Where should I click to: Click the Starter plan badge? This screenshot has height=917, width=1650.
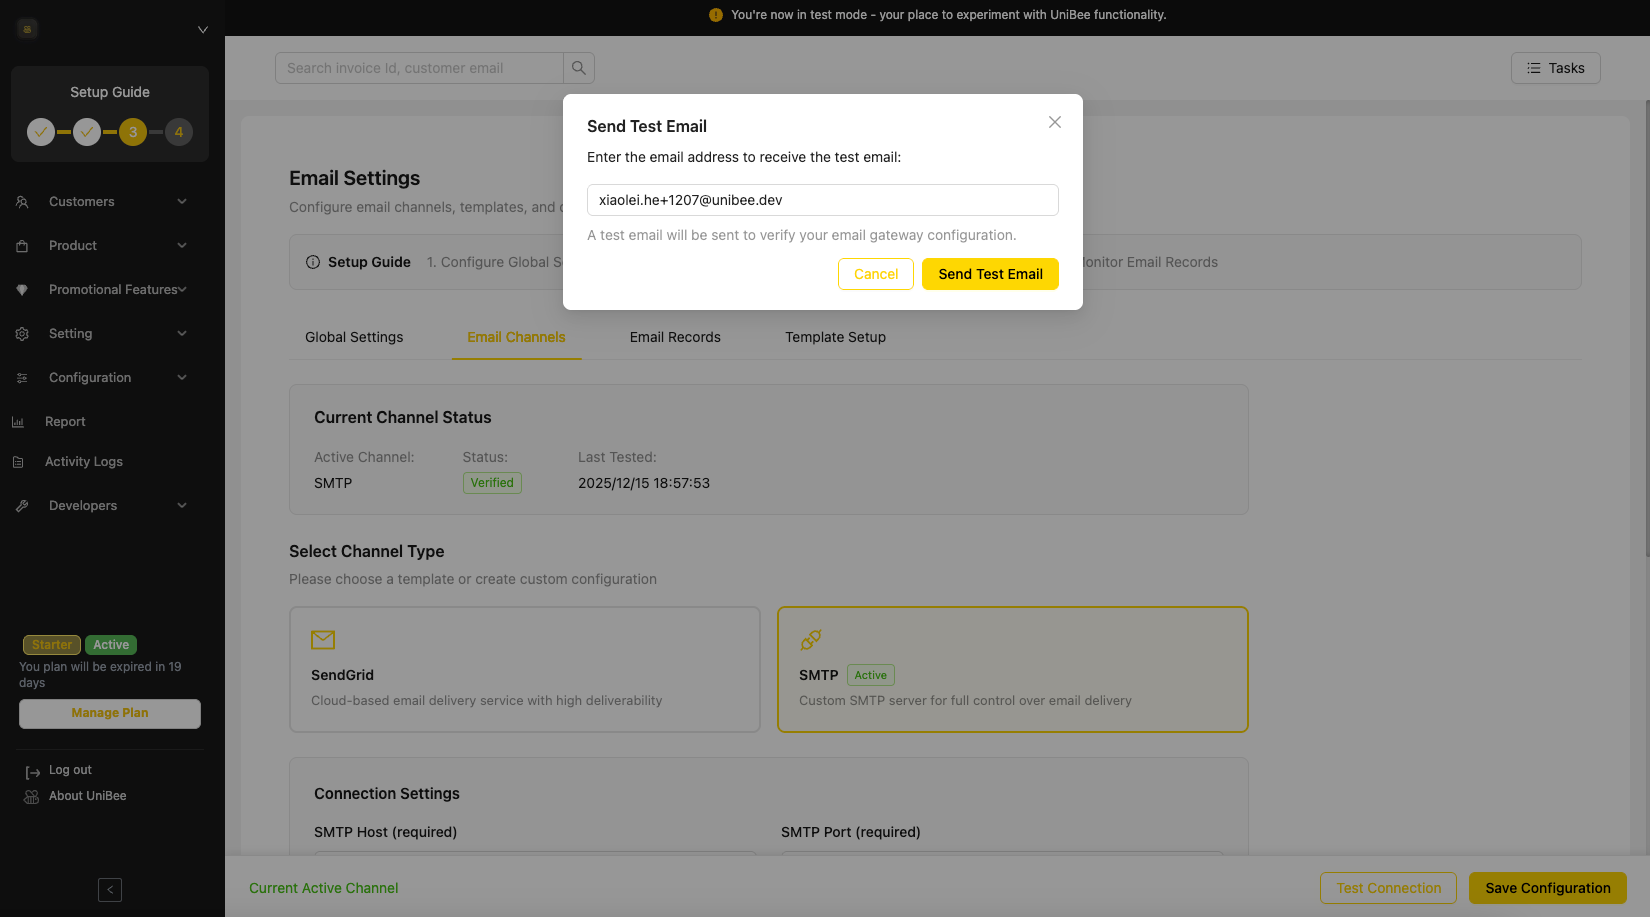coord(52,645)
